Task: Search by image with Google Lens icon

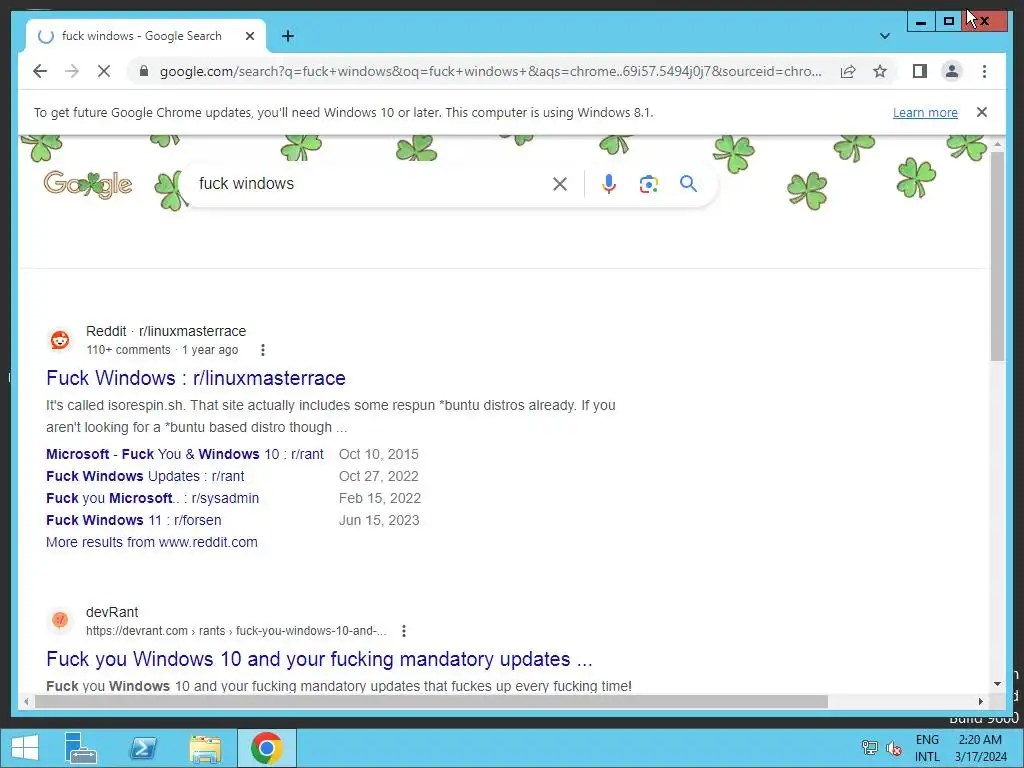Action: (x=648, y=184)
